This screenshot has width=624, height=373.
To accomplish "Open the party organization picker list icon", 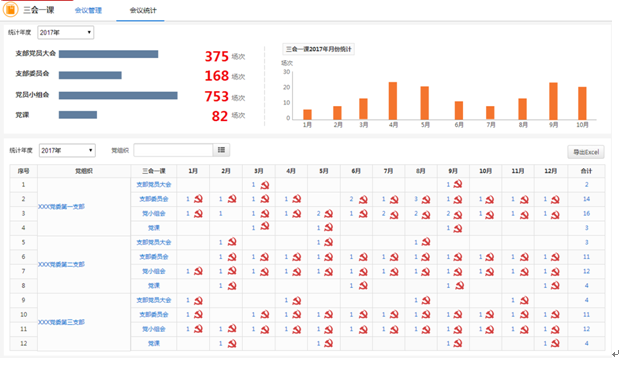I will (221, 150).
